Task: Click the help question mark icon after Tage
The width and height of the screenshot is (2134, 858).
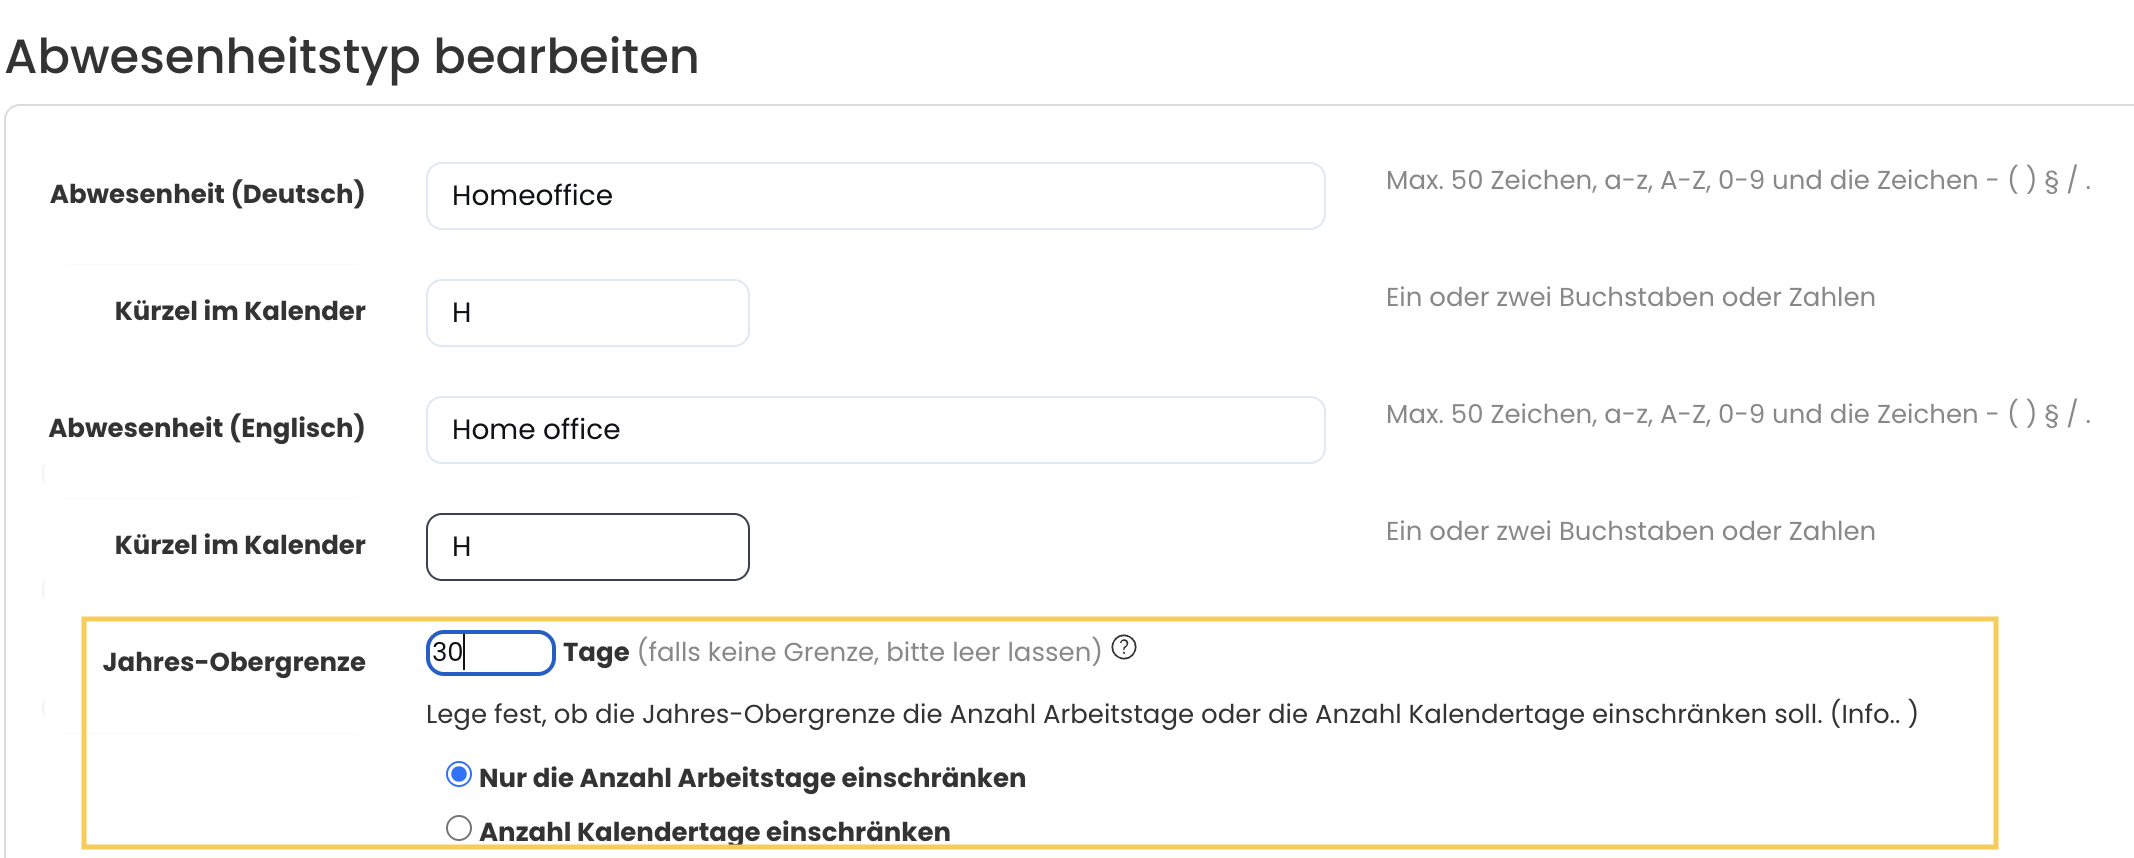Action: (x=1124, y=648)
